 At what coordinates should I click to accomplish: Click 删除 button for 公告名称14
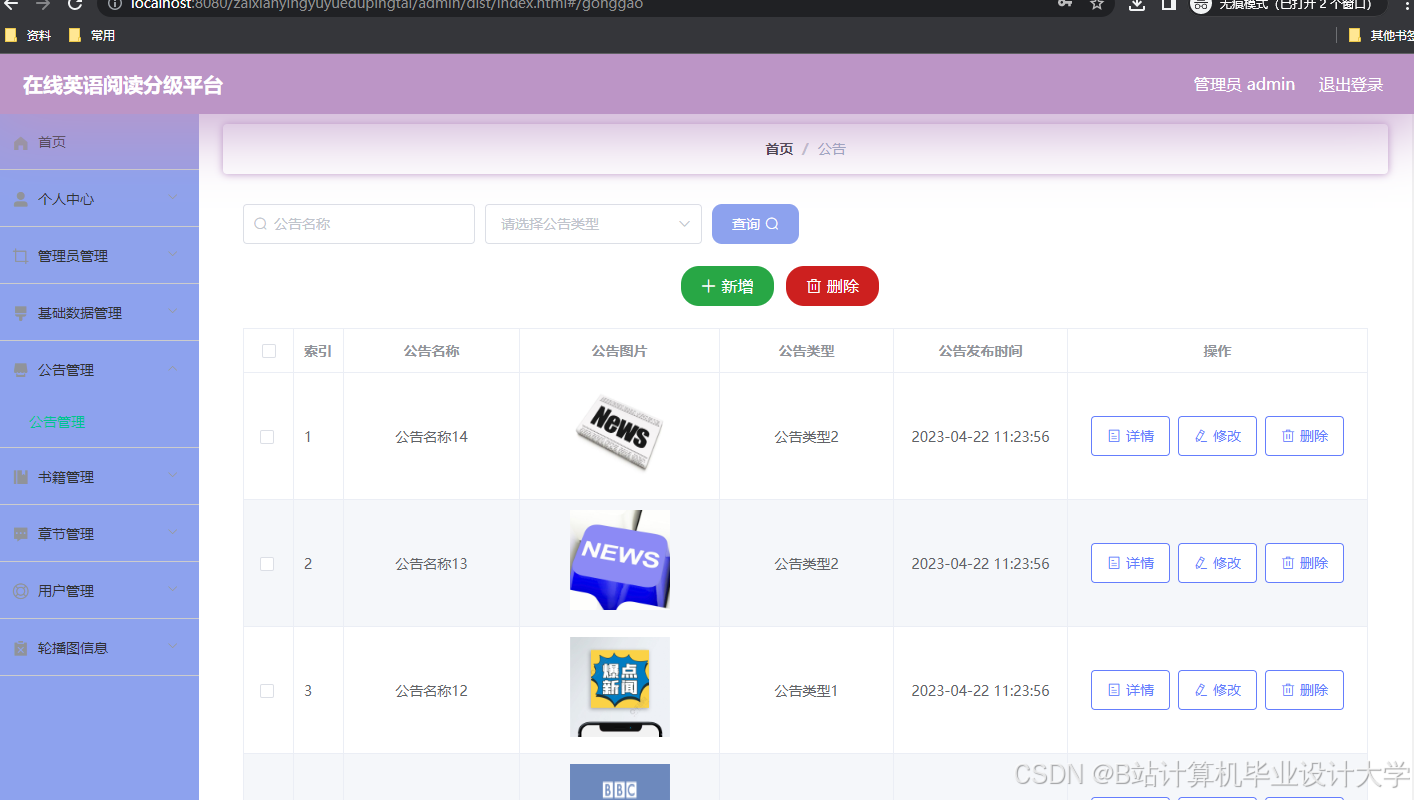click(x=1304, y=436)
